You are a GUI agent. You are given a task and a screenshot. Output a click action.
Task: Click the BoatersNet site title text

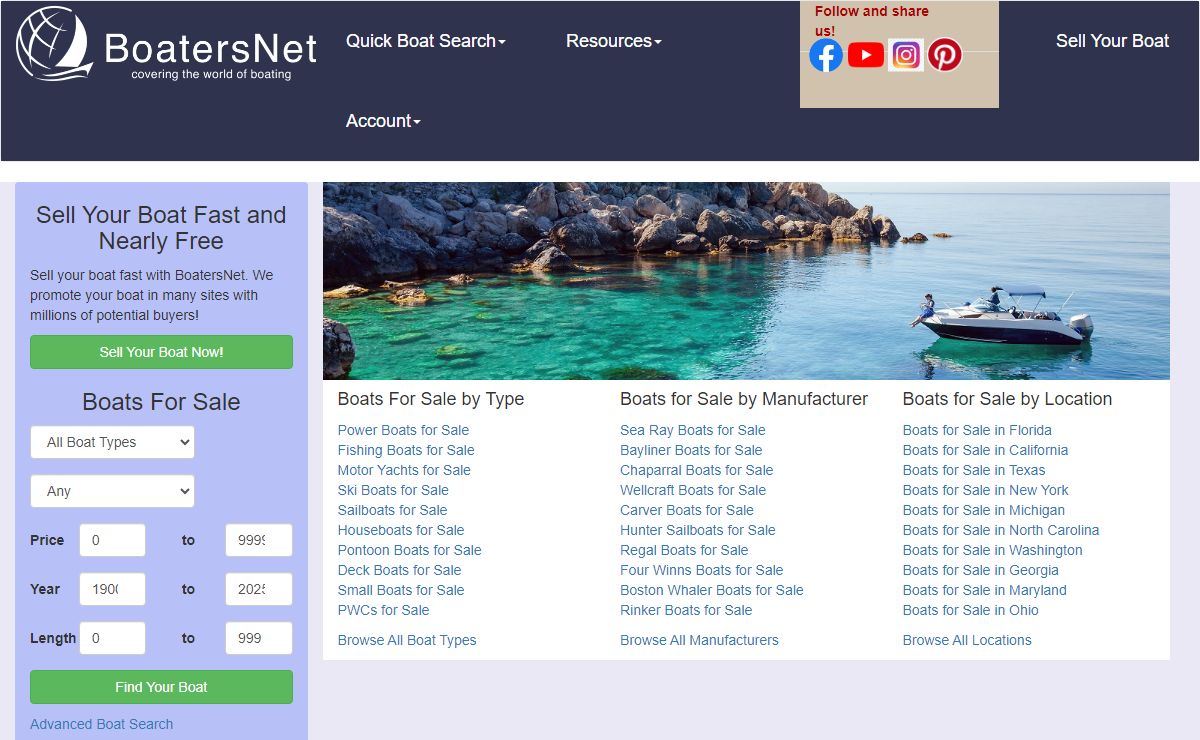point(211,47)
